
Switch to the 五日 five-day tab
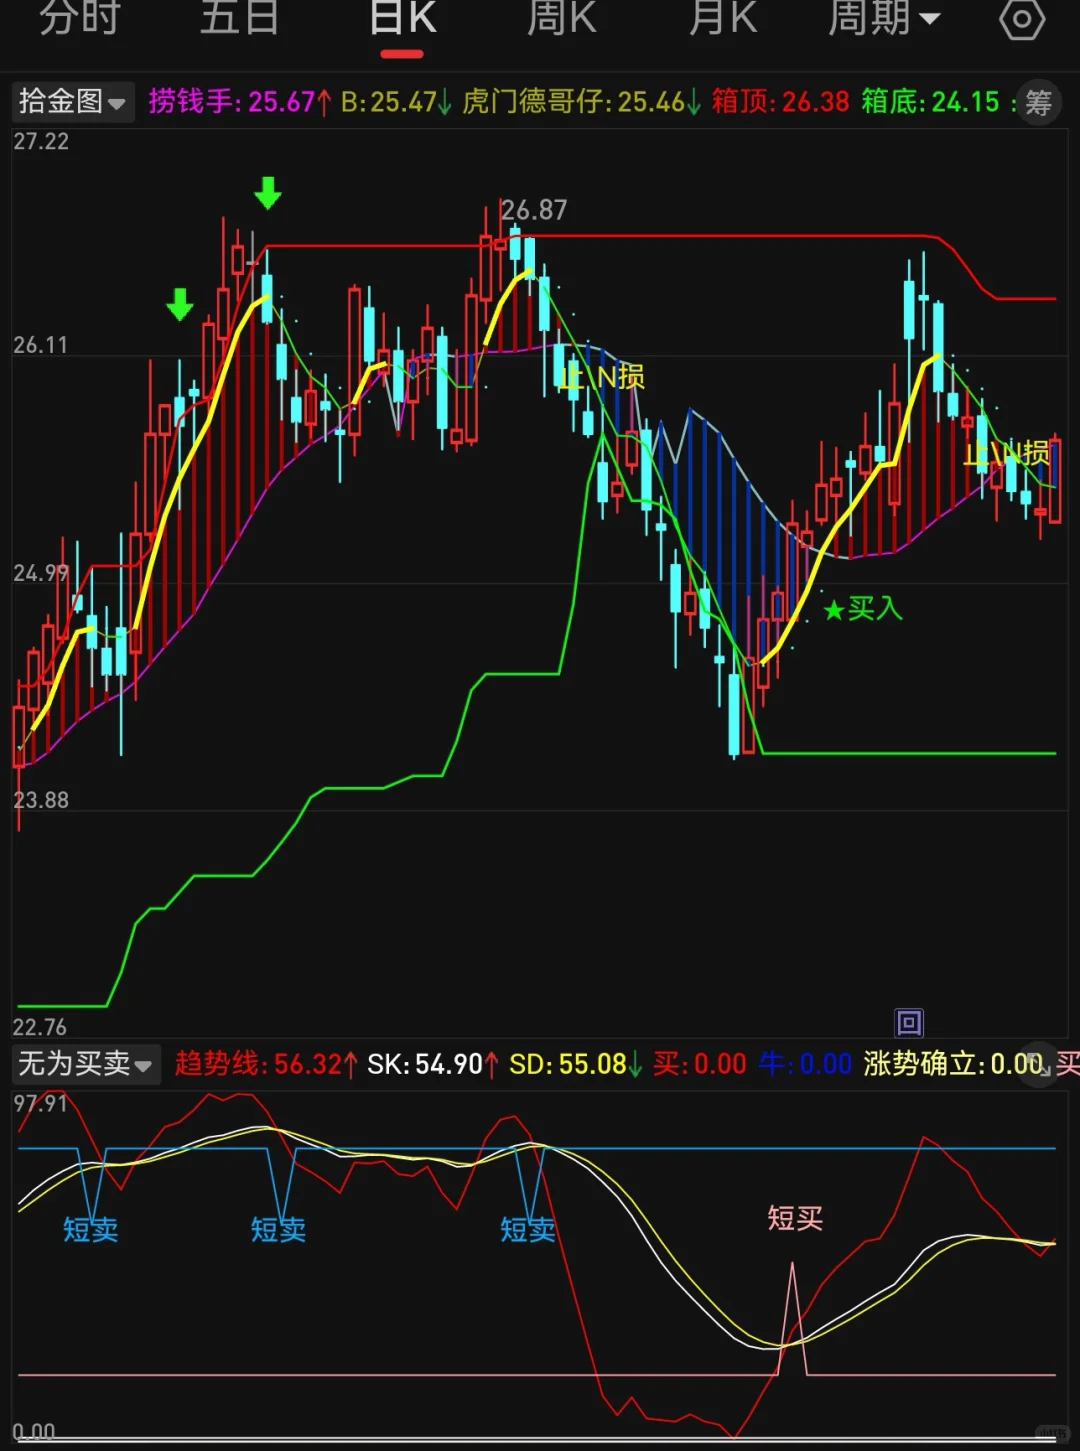point(239,18)
